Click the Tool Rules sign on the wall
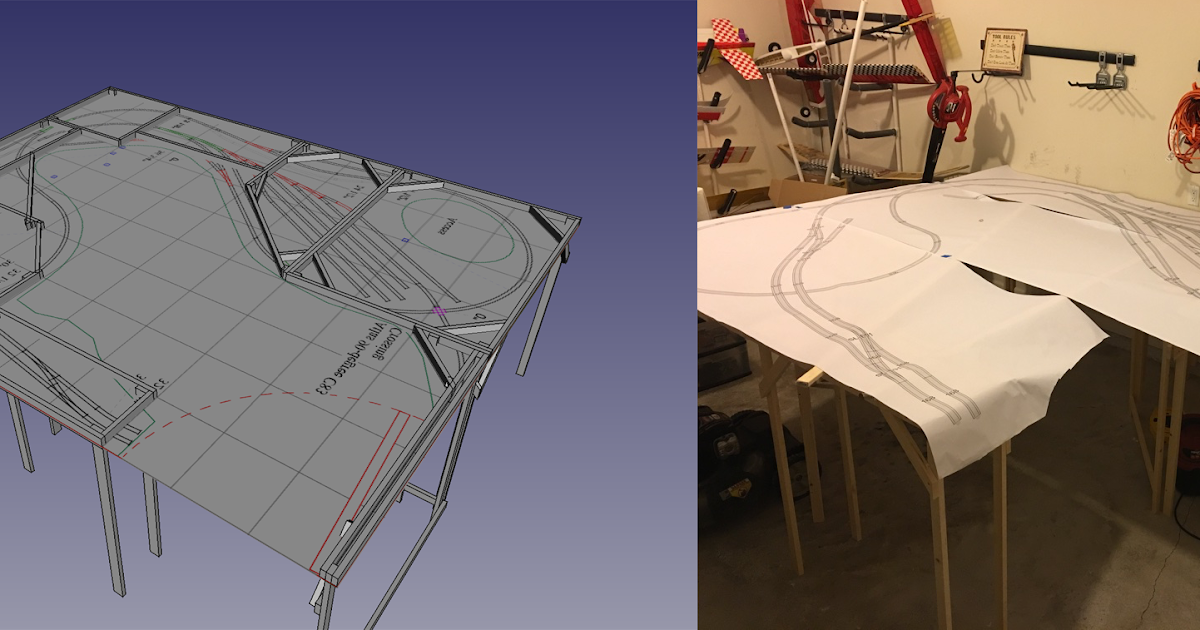1200x630 pixels. point(1003,48)
